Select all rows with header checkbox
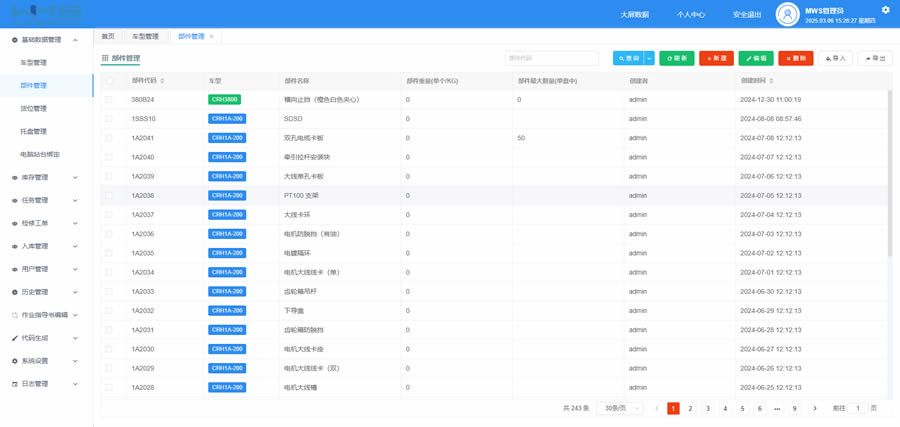Viewport: 900px width, 427px height. coord(109,81)
